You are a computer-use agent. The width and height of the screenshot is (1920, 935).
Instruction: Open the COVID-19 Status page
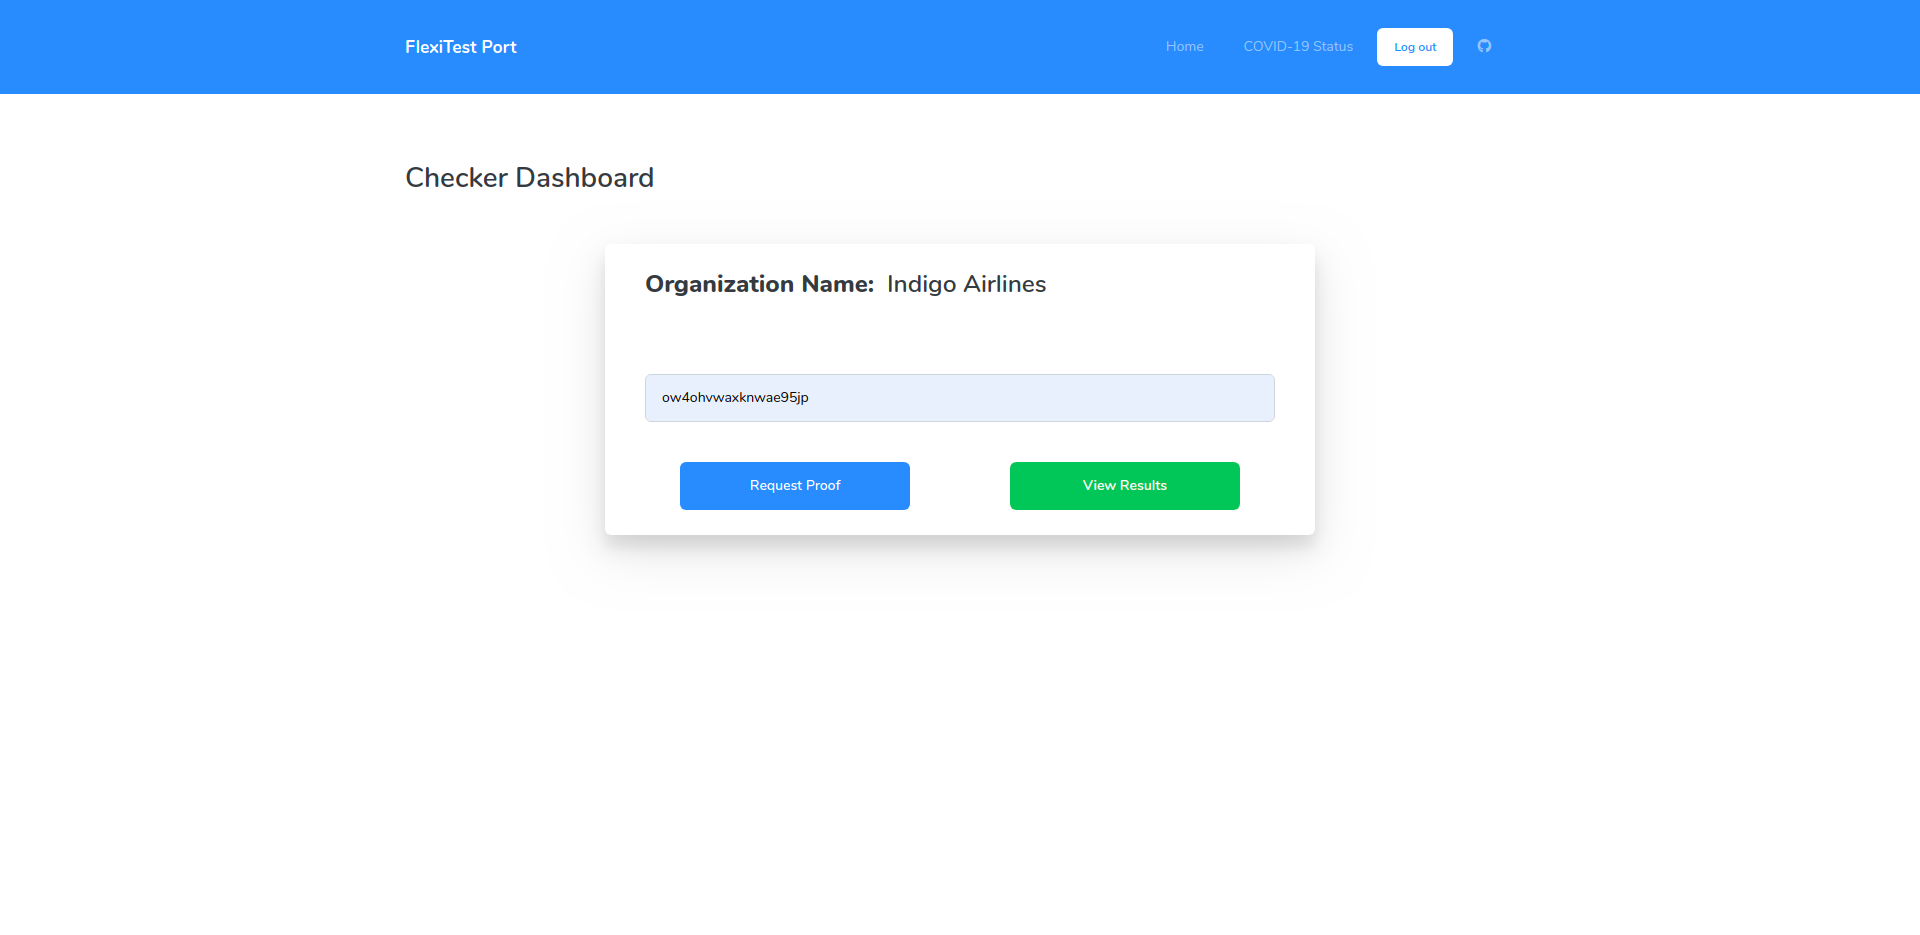click(x=1298, y=46)
